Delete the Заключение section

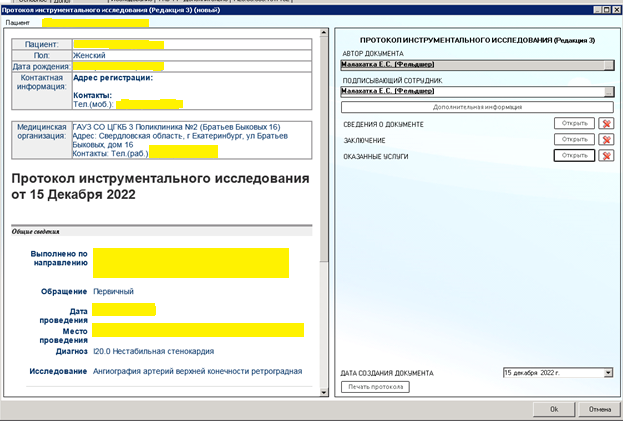606,139
